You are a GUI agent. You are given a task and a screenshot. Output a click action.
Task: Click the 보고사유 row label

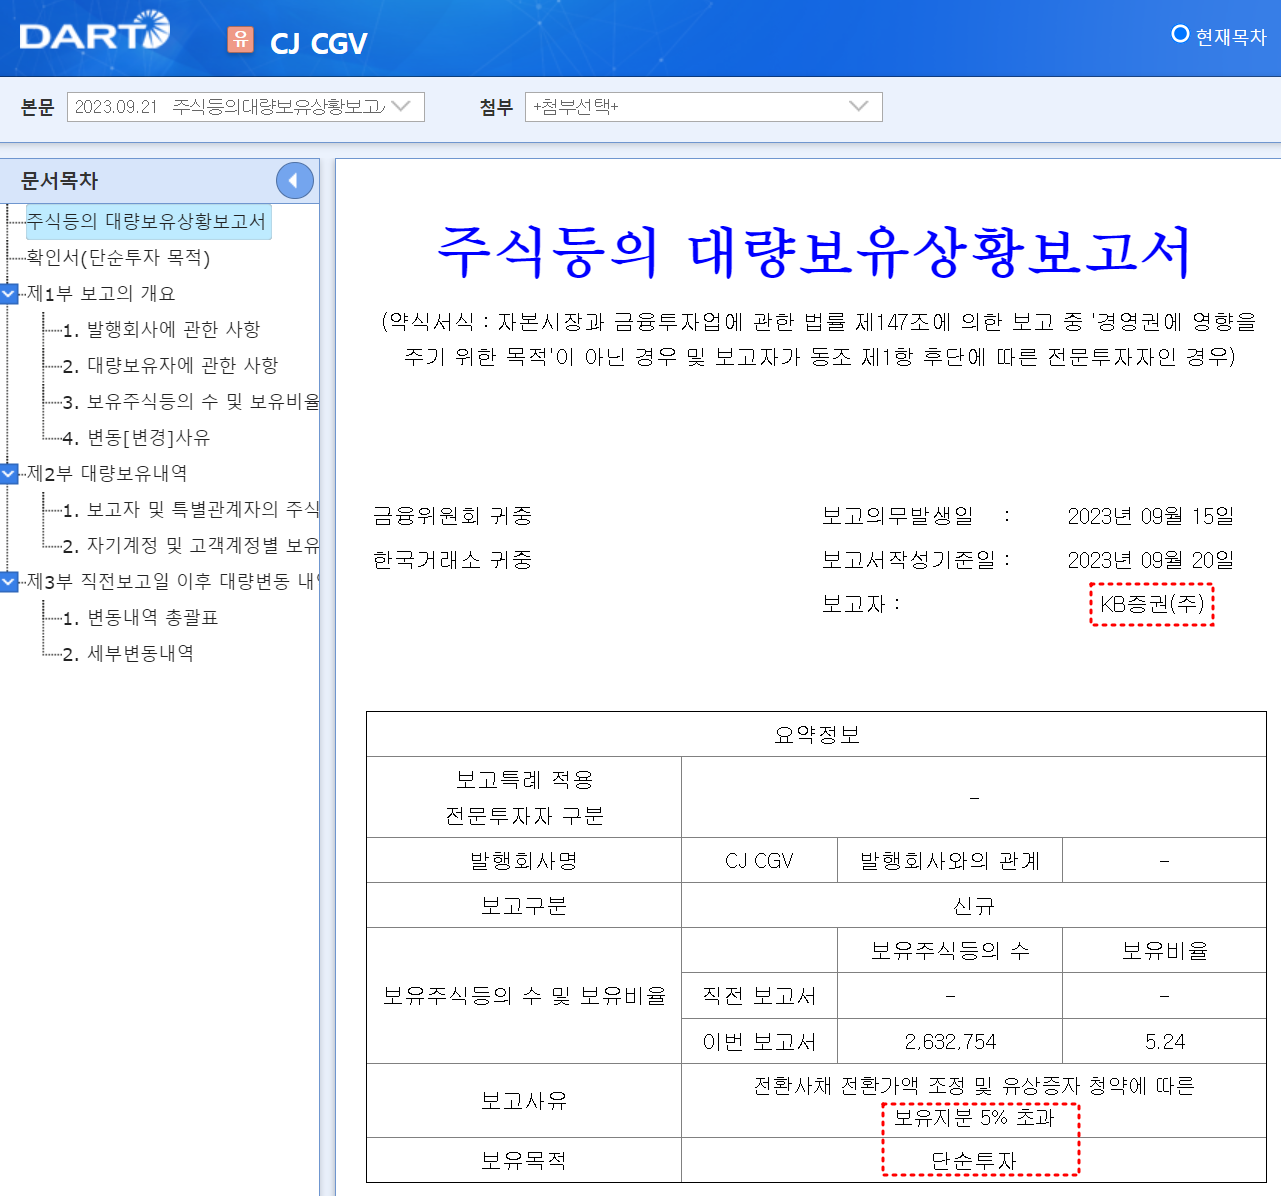[x=524, y=1101]
